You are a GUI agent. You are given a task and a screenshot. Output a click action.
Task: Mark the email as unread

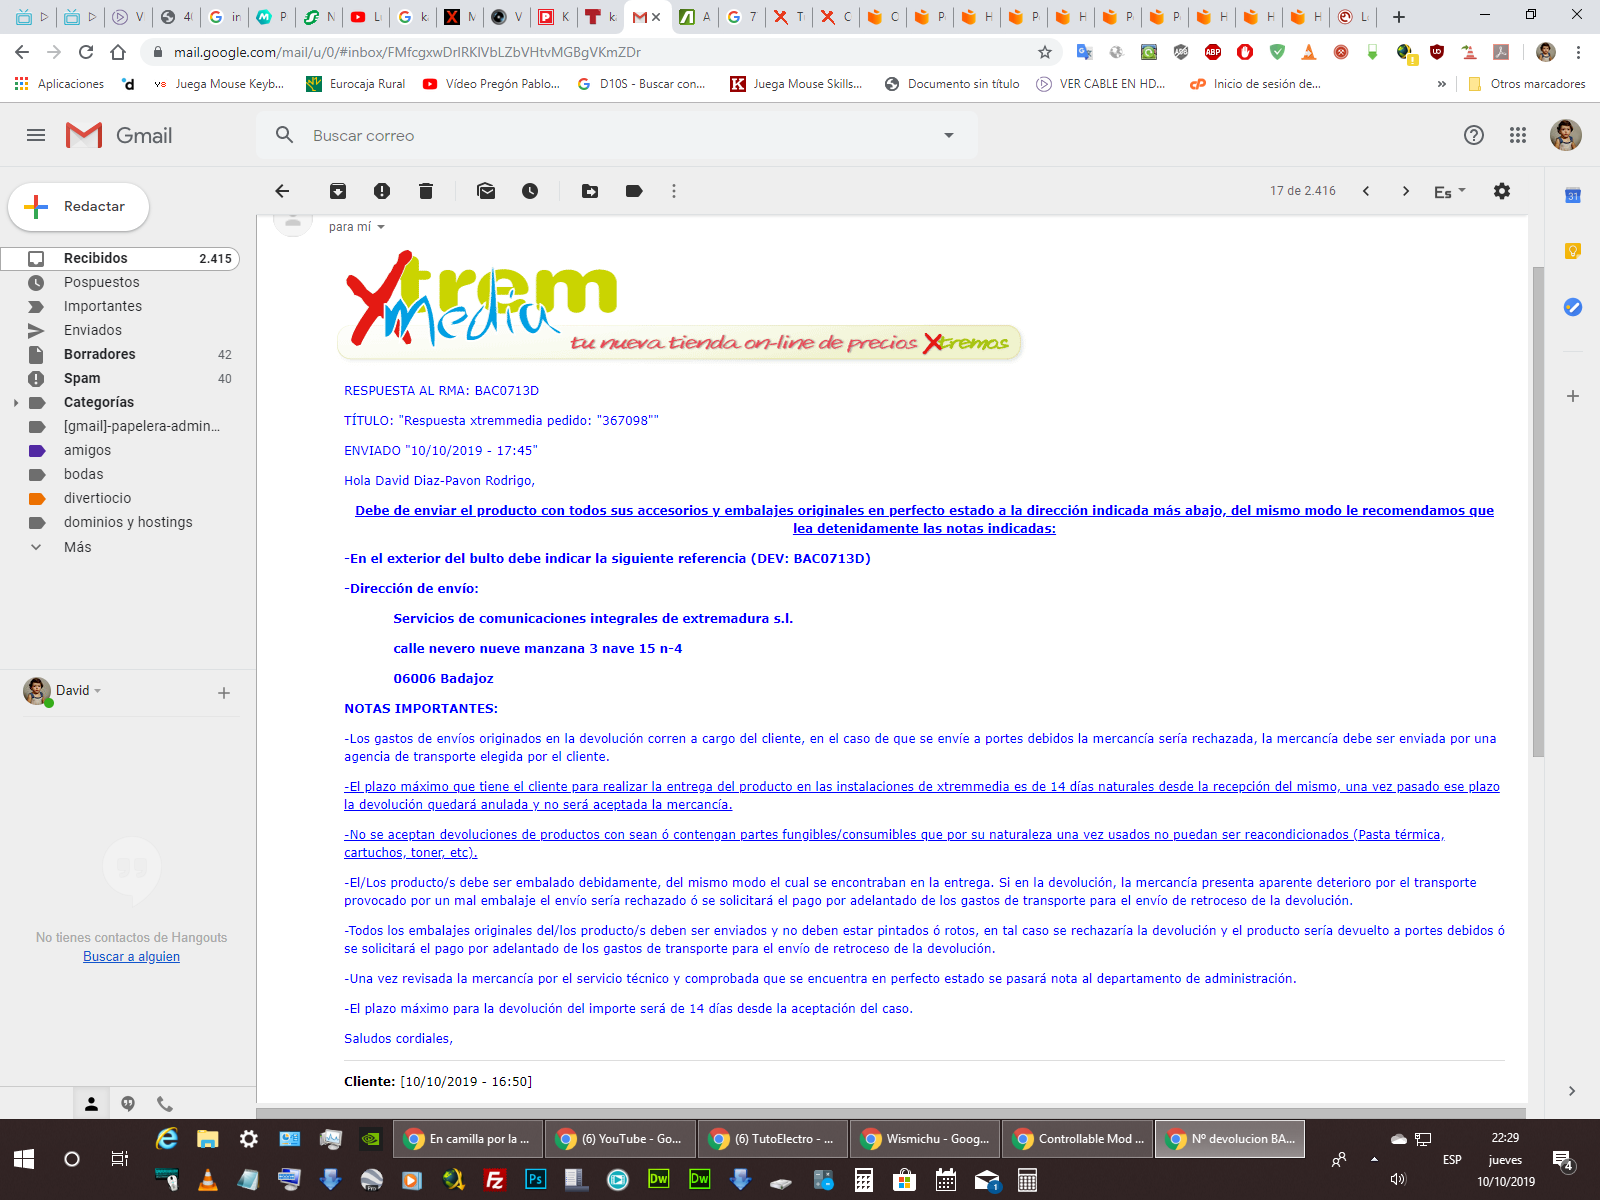point(486,191)
